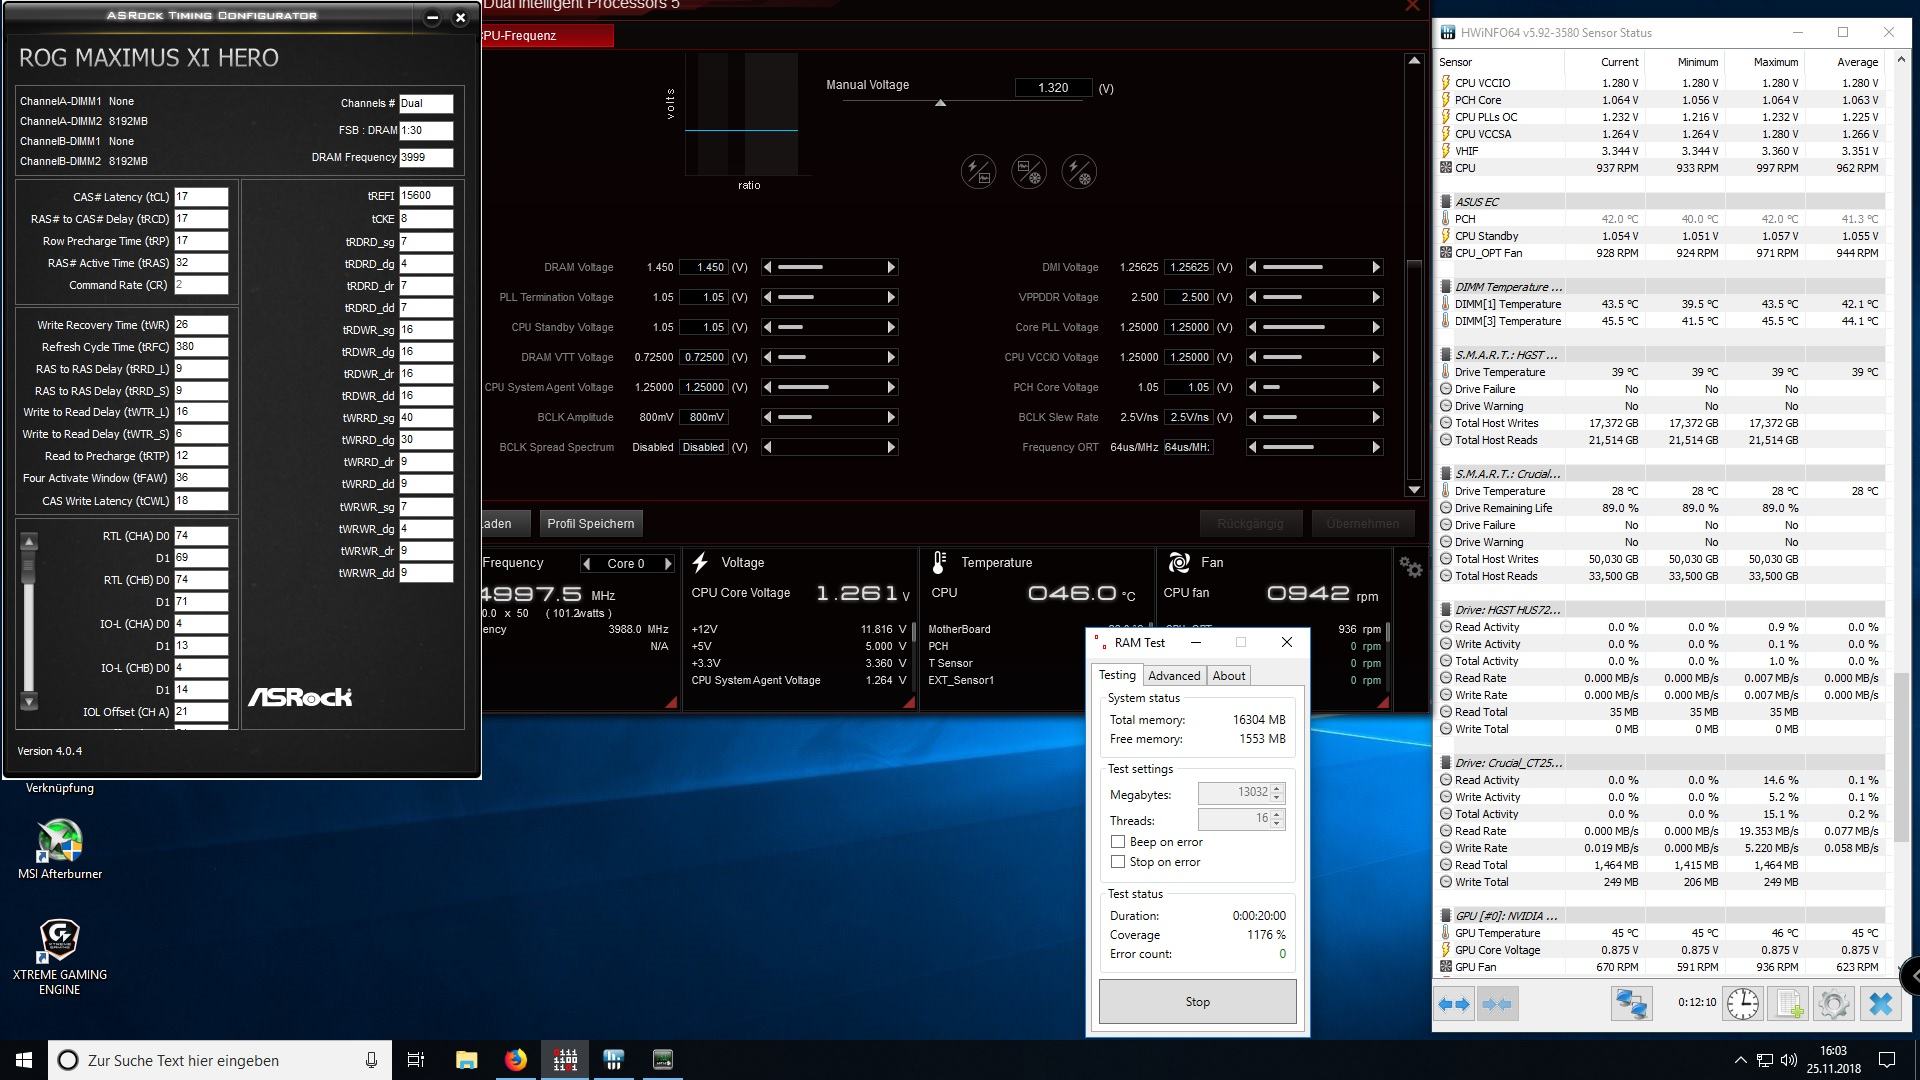Open File Explorer from the taskbar
Viewport: 1920px width, 1080px height.
click(x=466, y=1060)
